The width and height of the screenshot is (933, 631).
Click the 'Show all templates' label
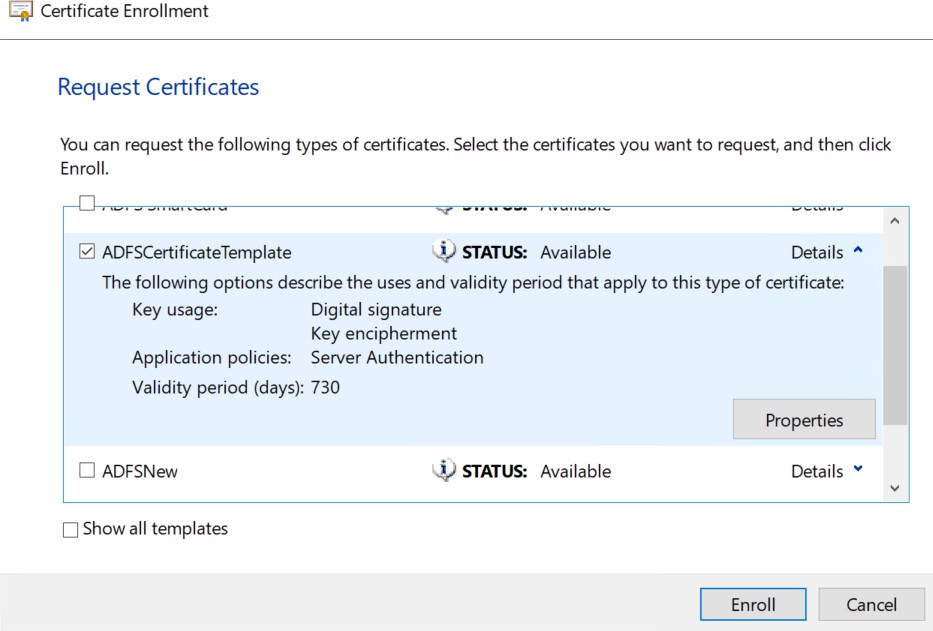[155, 529]
